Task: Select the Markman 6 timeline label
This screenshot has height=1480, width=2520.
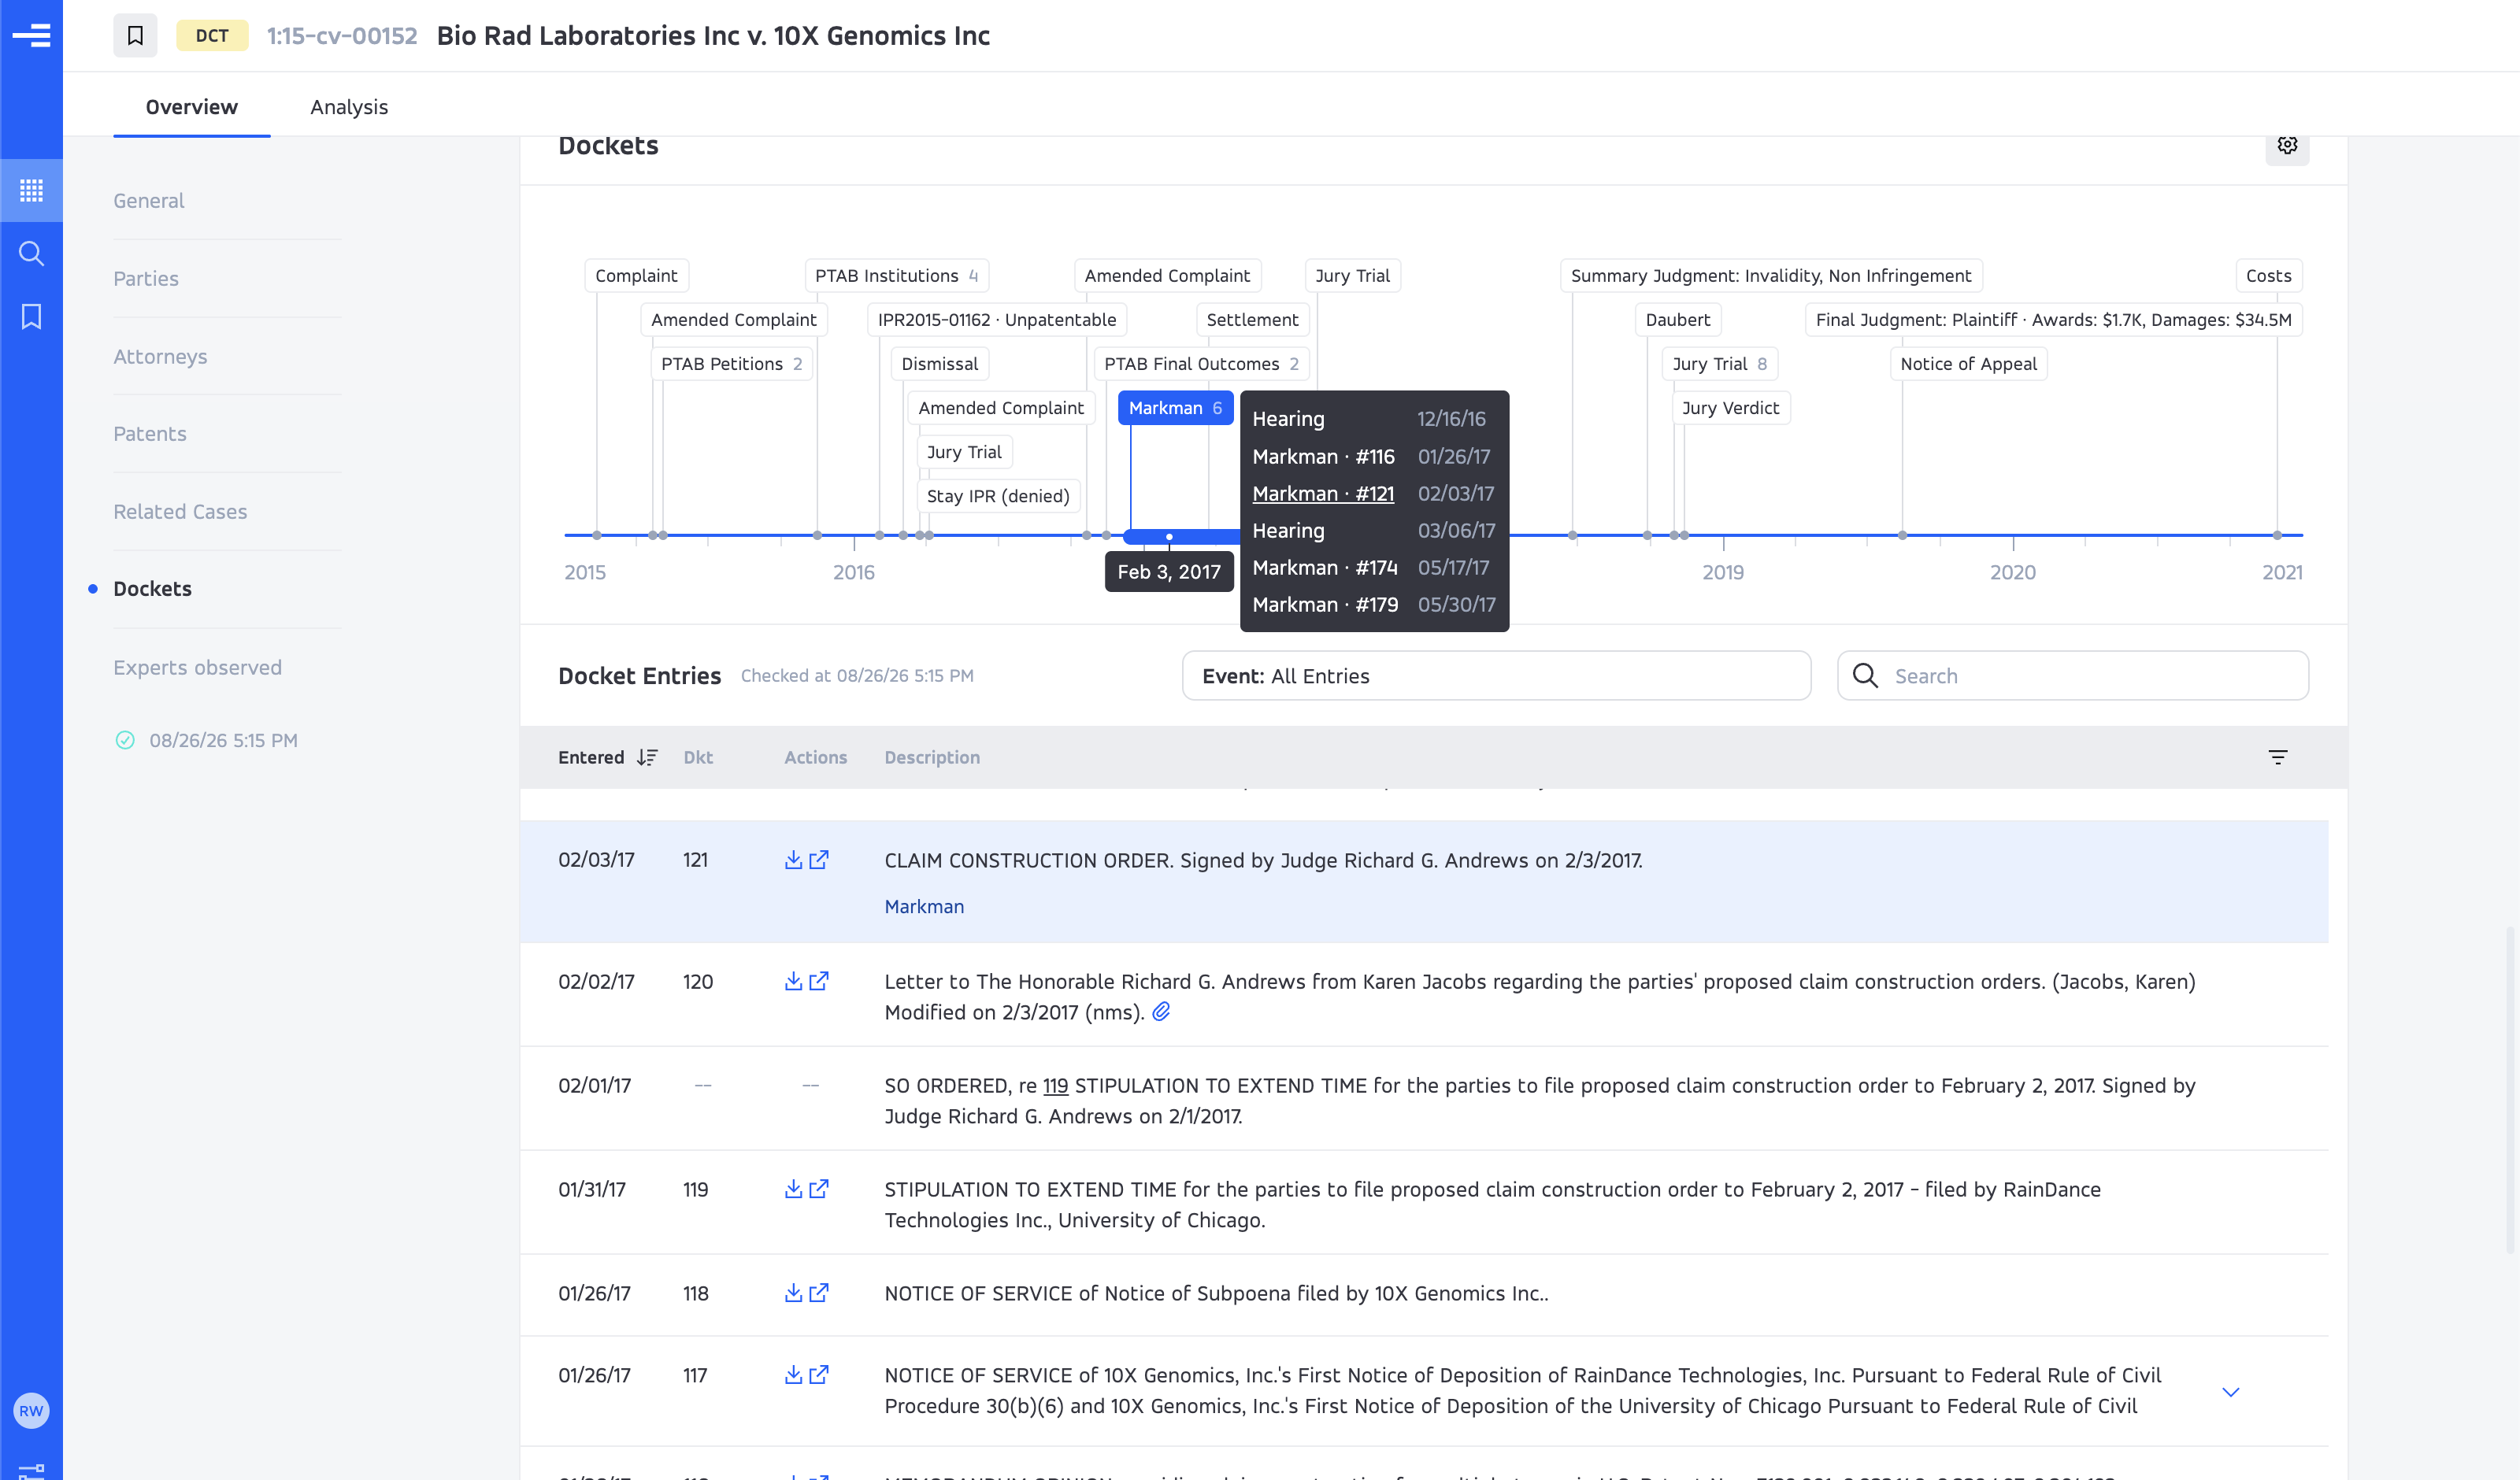Action: click(x=1175, y=408)
